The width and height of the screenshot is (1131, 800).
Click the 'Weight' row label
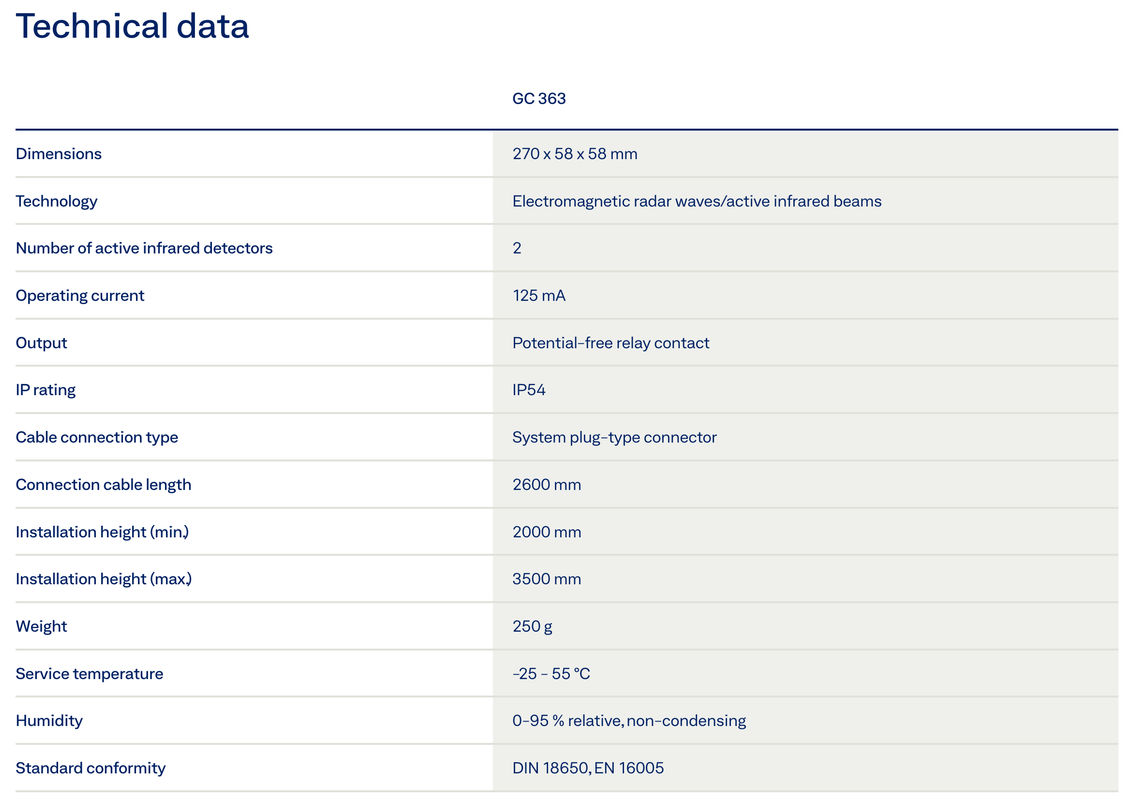pyautogui.click(x=41, y=627)
